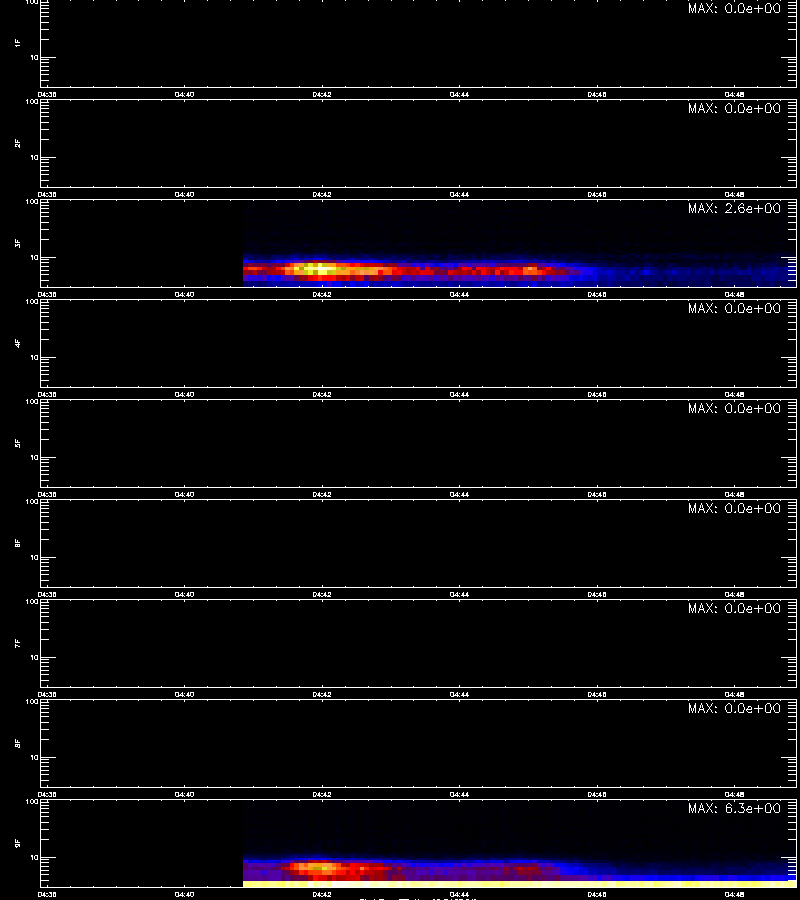Select the "1F" axis label
This screenshot has width=800, height=900.
(18, 43)
